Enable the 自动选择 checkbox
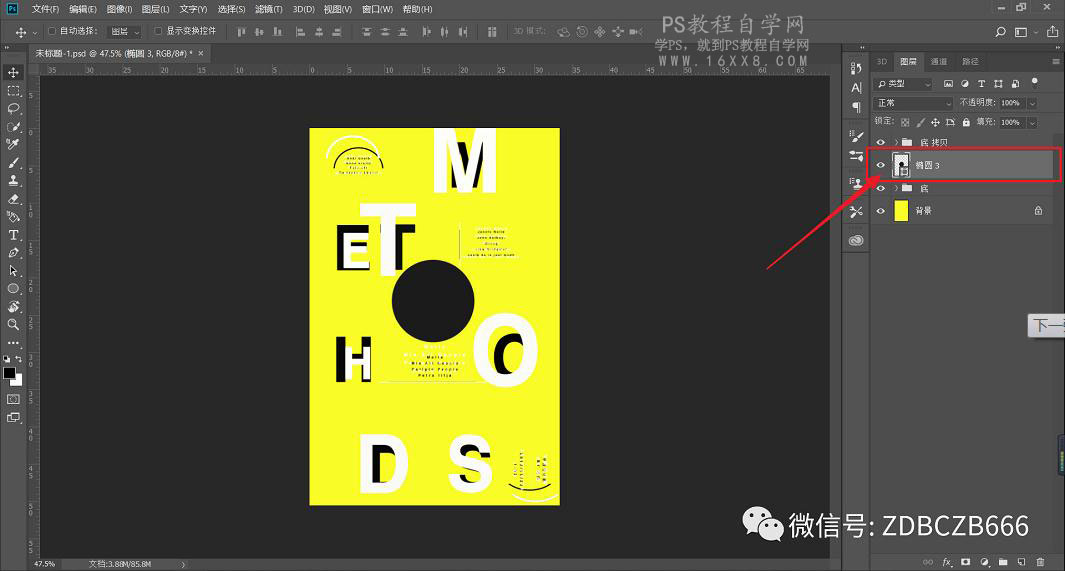The height and width of the screenshot is (571, 1065). pyautogui.click(x=52, y=31)
